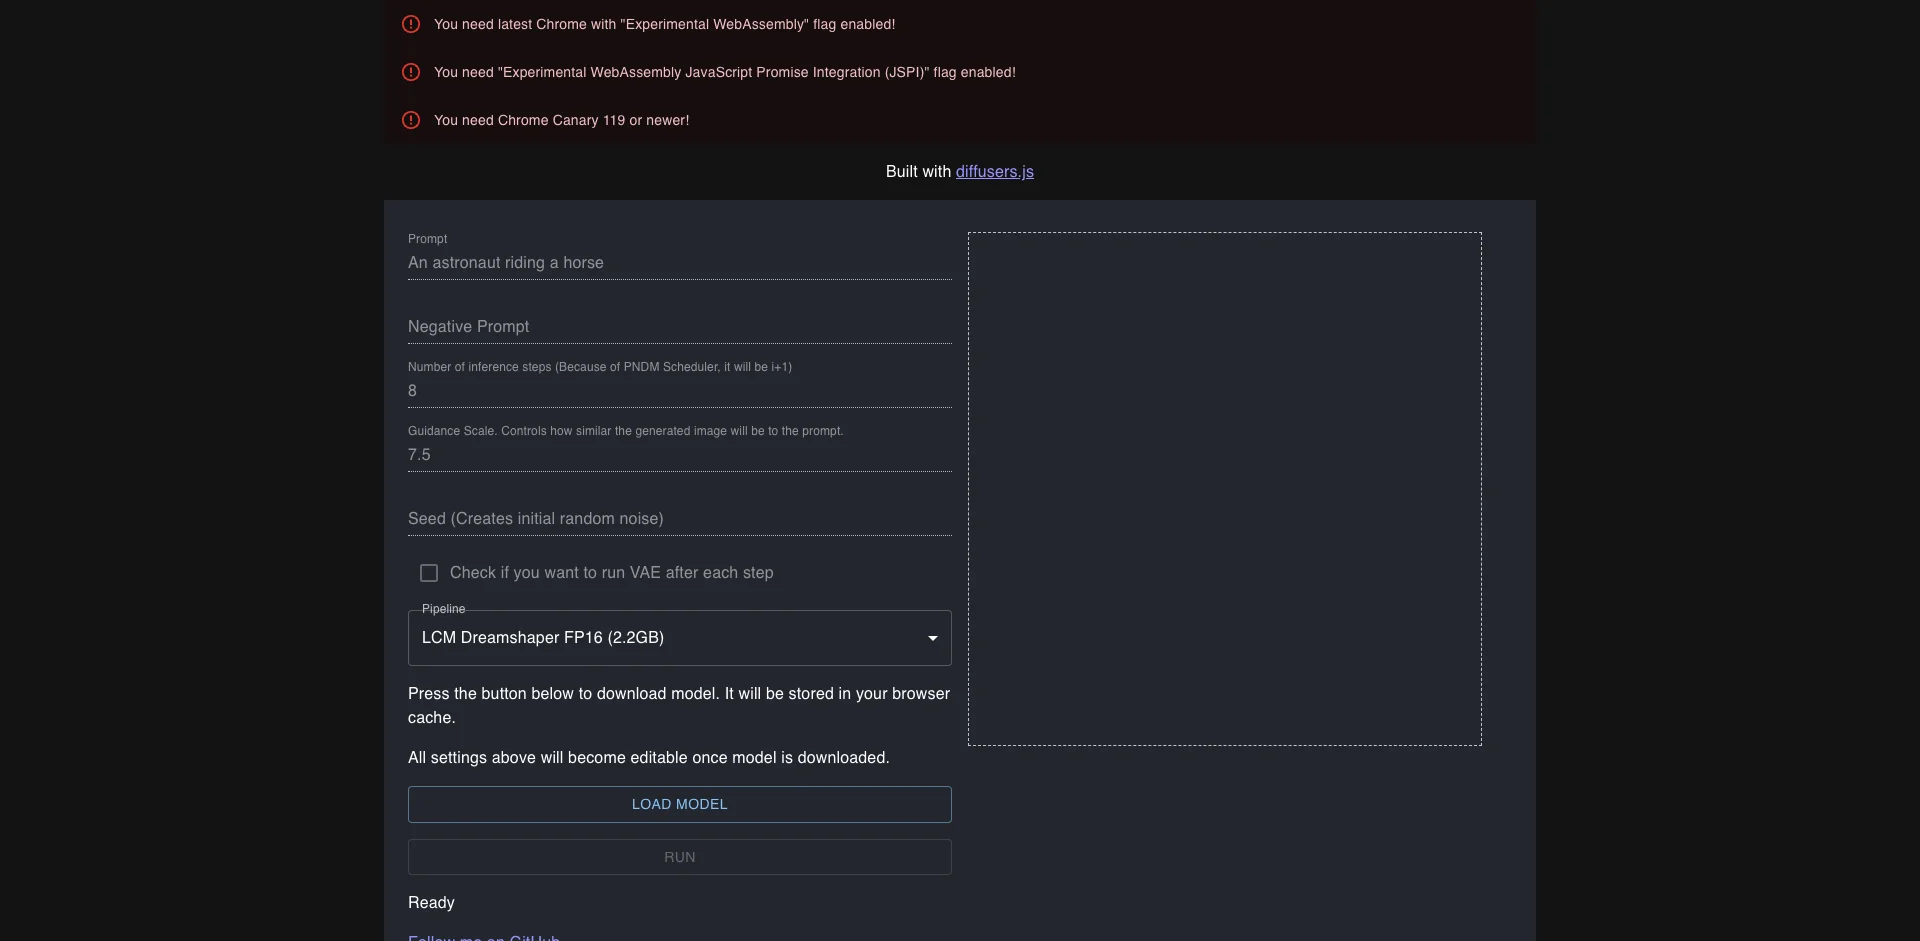Click the 'You need Chrome Canary 119' alert message

pyautogui.click(x=561, y=120)
